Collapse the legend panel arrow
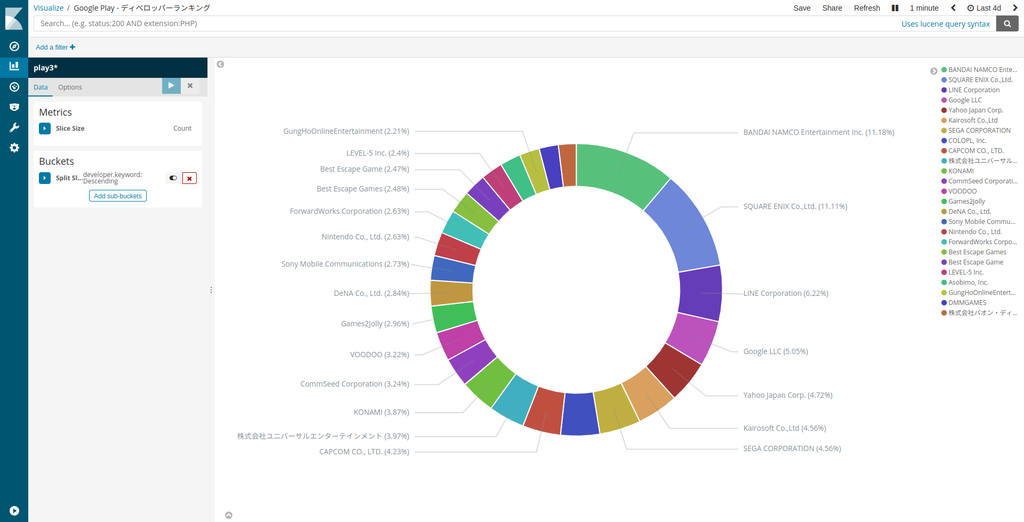The image size is (1024, 522). [934, 71]
